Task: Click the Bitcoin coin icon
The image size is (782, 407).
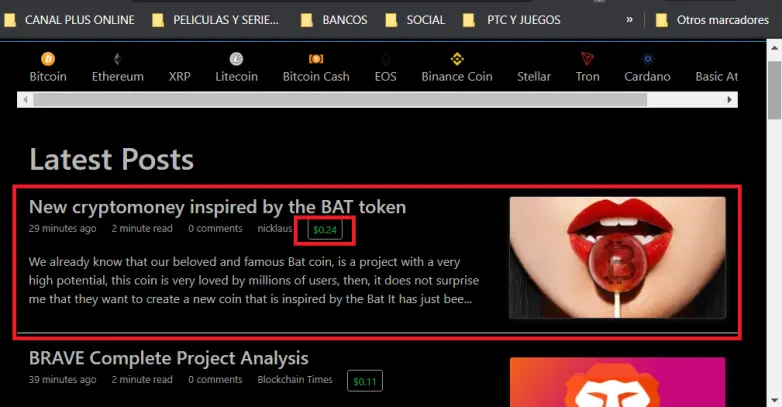Action: (48, 59)
